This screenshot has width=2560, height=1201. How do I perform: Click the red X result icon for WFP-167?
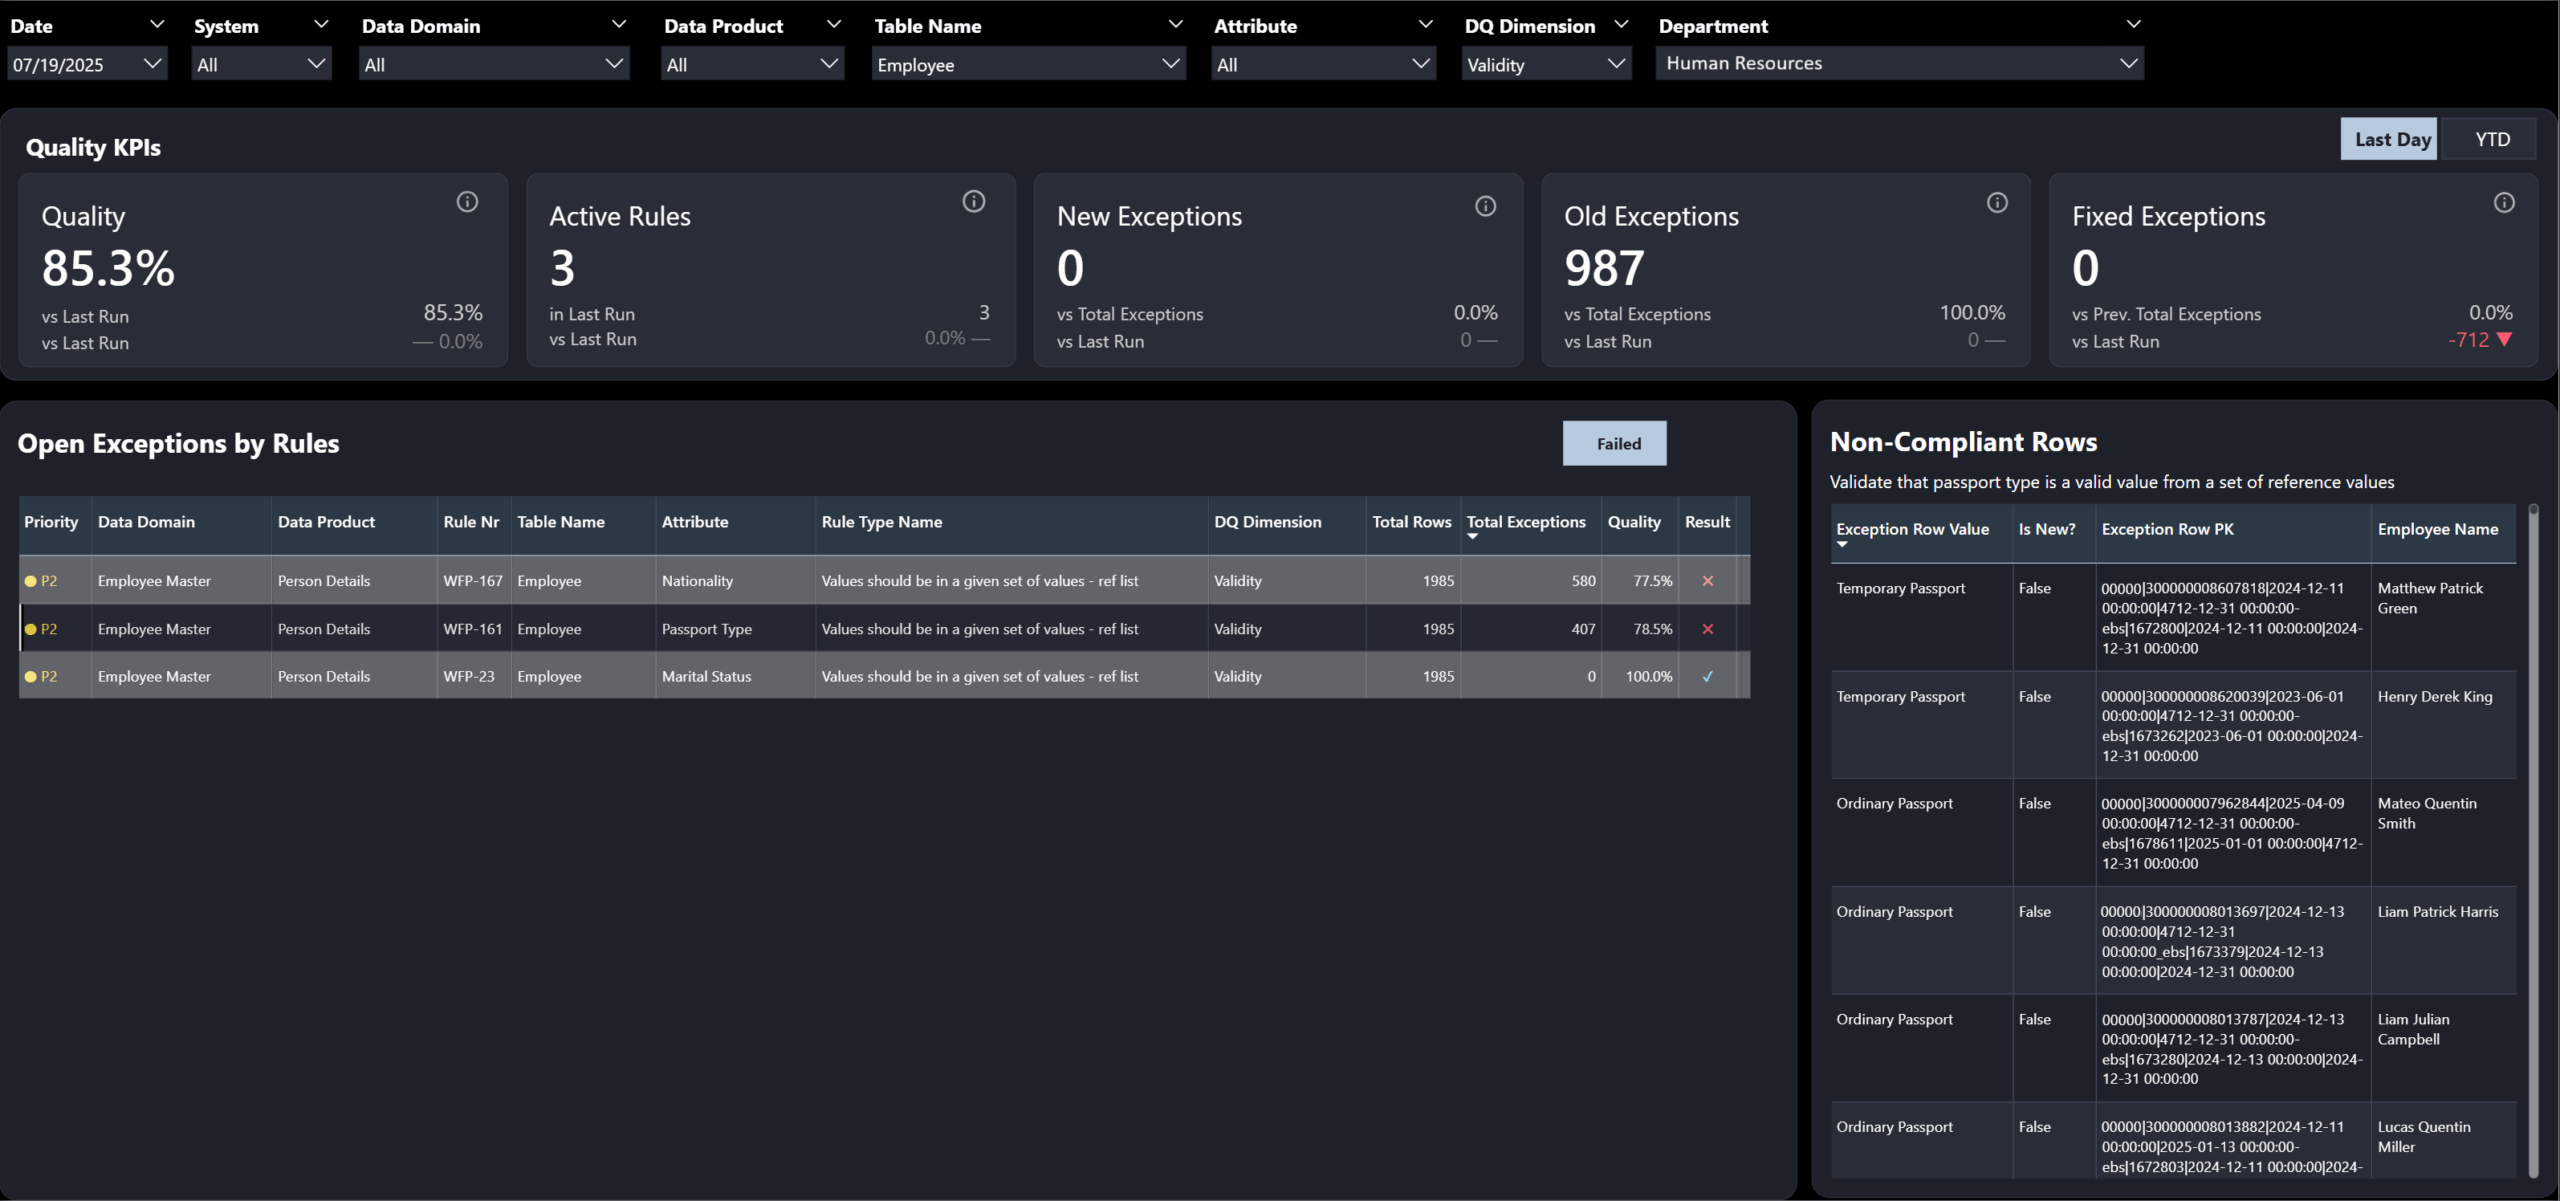(1708, 580)
